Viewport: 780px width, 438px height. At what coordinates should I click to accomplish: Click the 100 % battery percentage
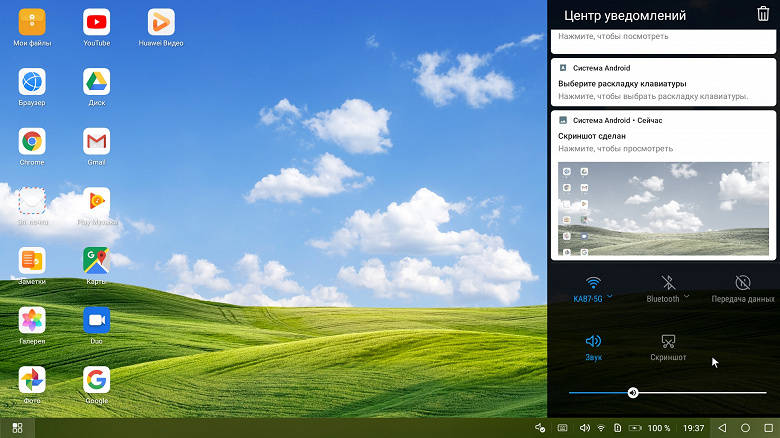[659, 428]
